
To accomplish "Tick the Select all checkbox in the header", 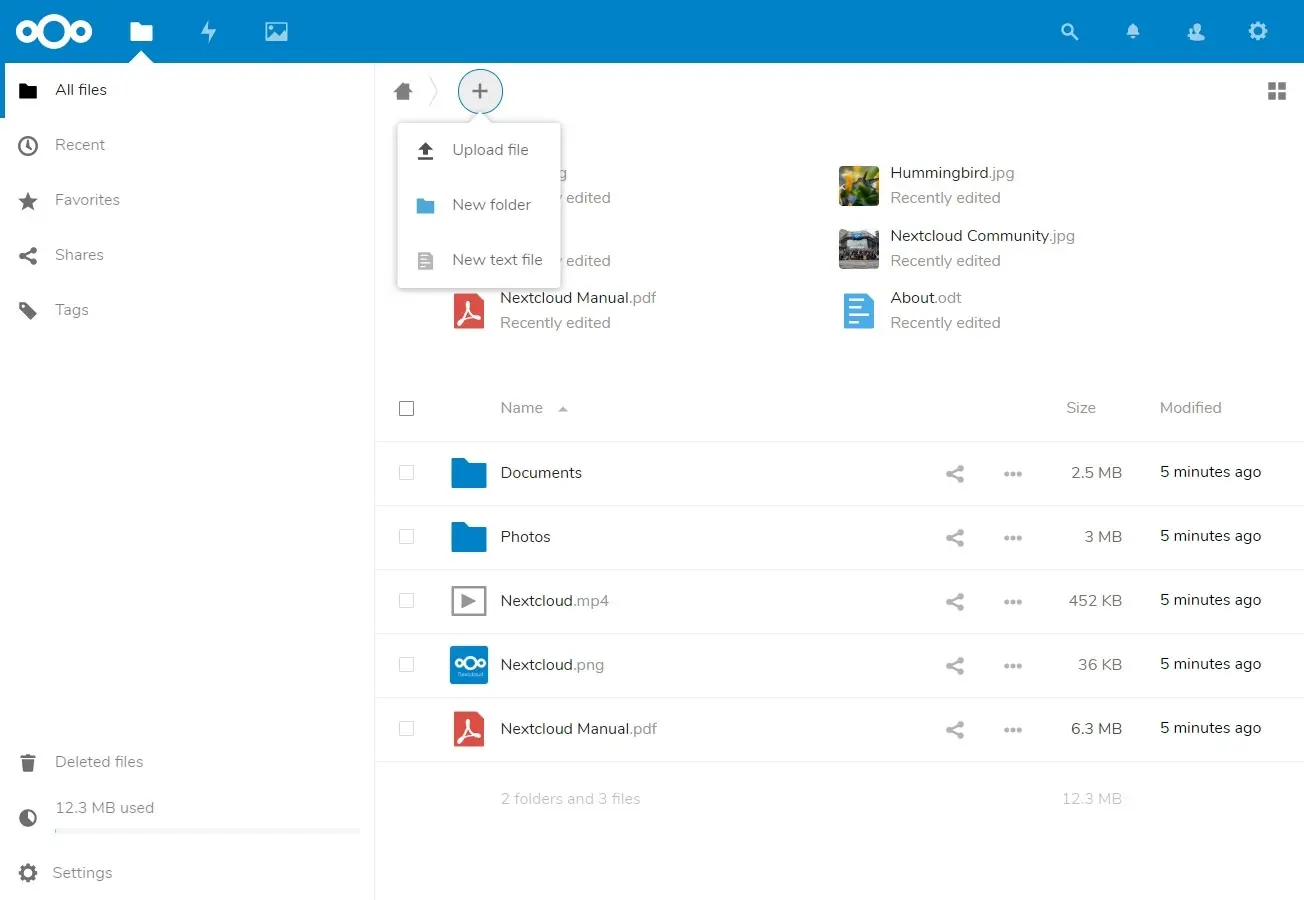I will click(x=406, y=408).
